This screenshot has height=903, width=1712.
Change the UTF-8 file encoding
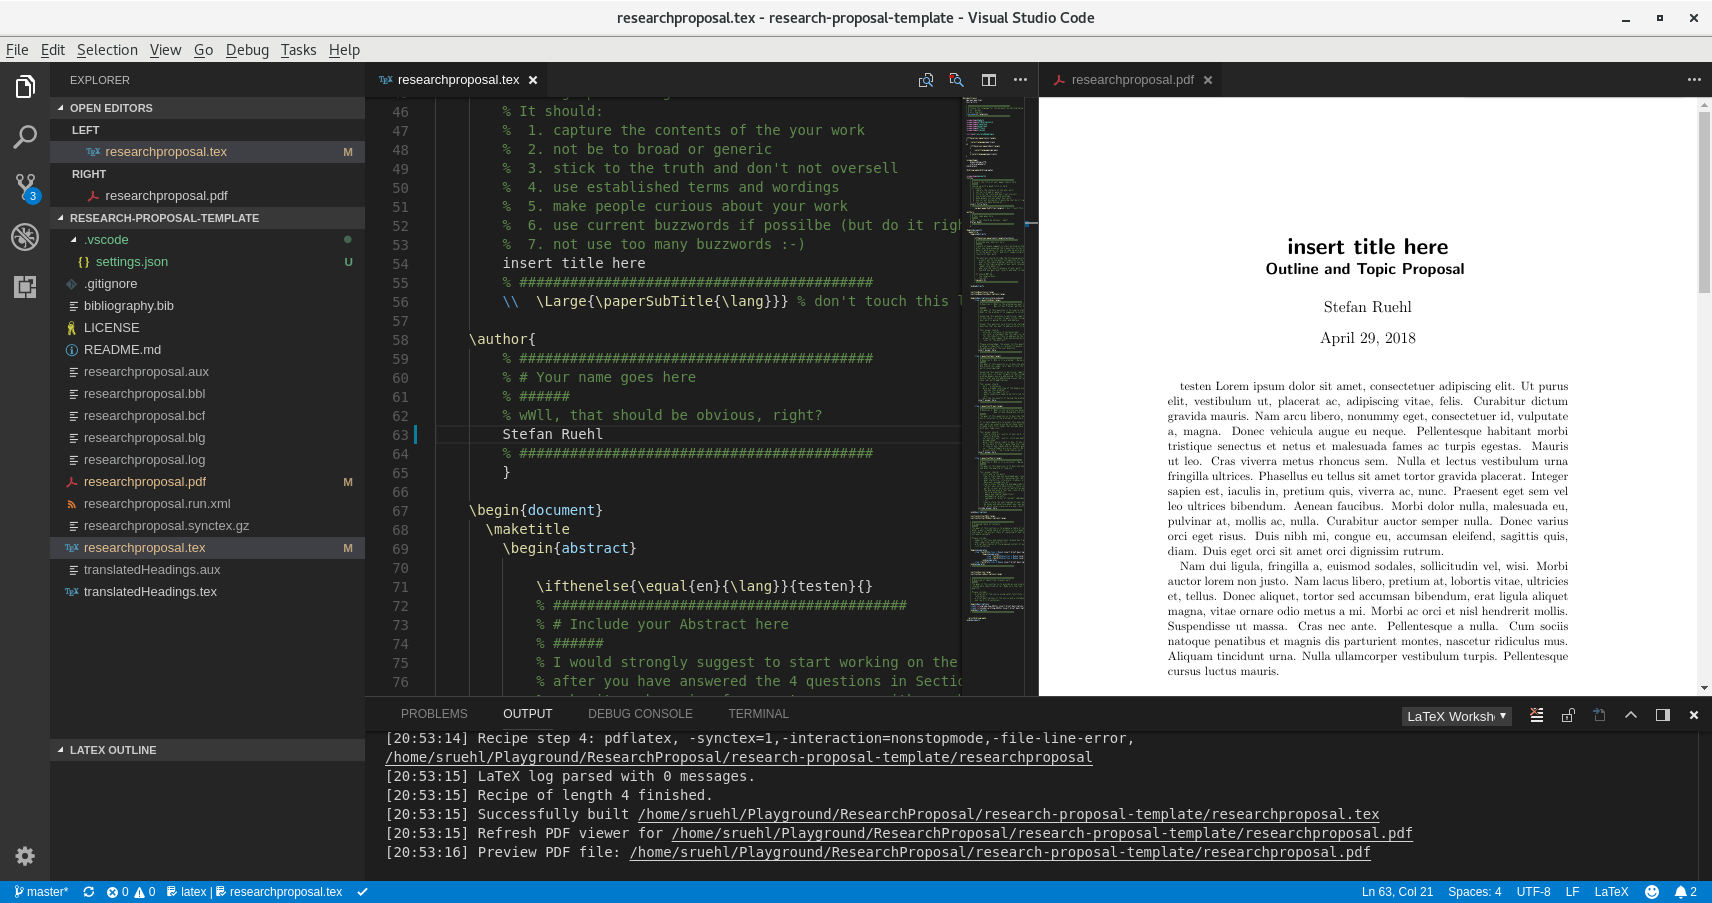(x=1533, y=892)
